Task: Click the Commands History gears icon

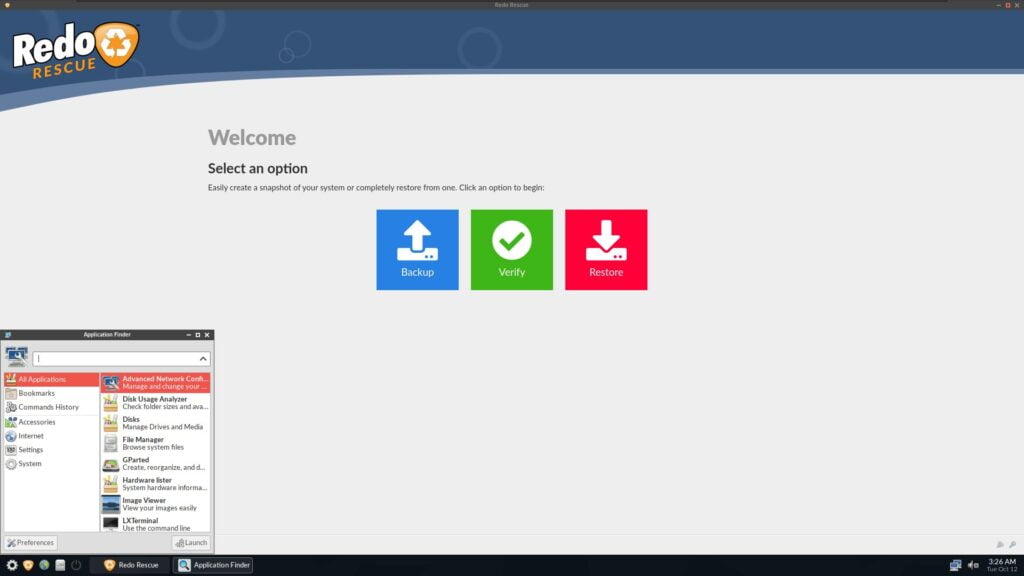Action: pos(11,407)
